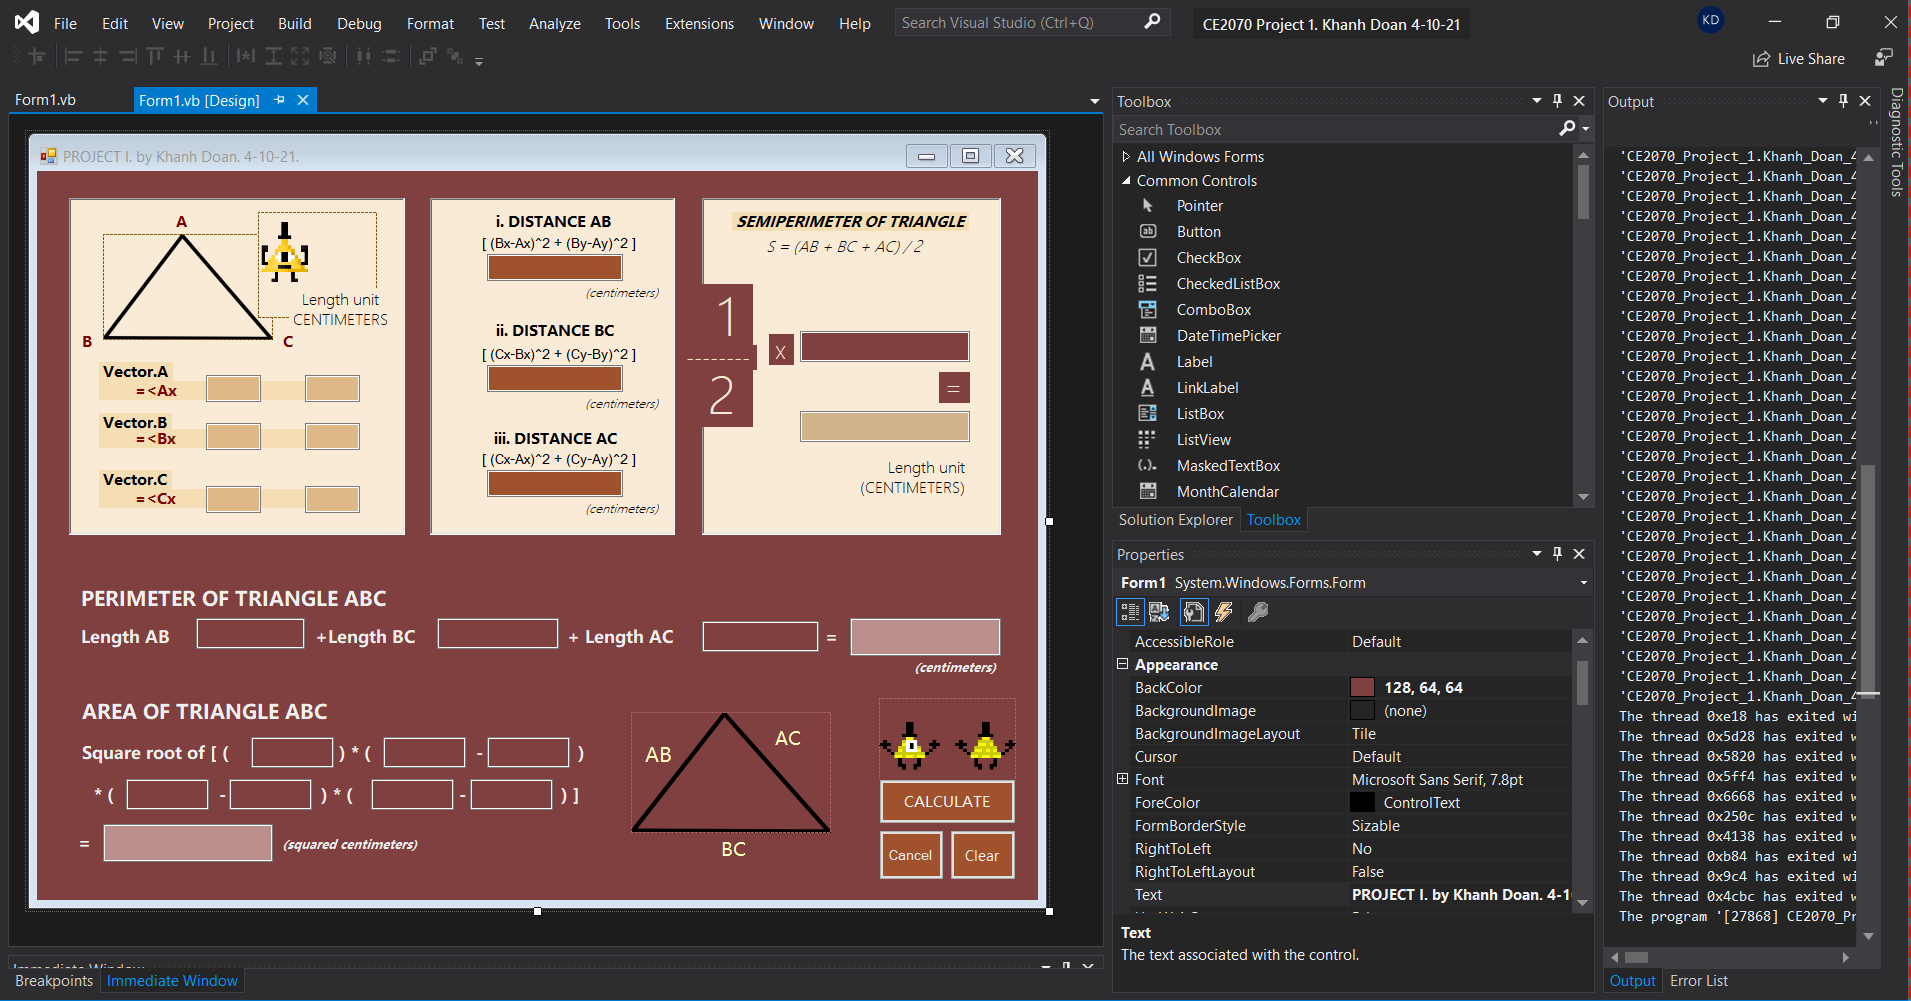Click the Align to Grid toolbar icon

click(x=37, y=57)
